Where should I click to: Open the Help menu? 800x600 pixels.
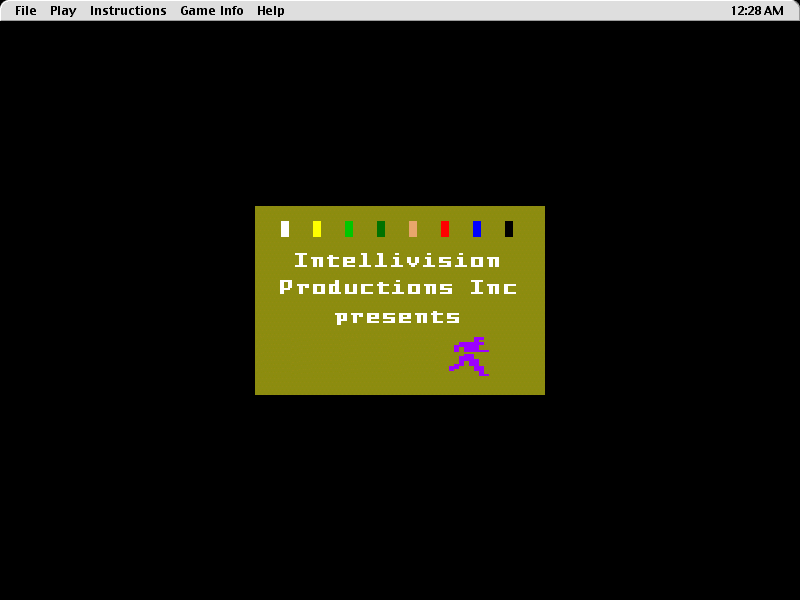[x=270, y=11]
